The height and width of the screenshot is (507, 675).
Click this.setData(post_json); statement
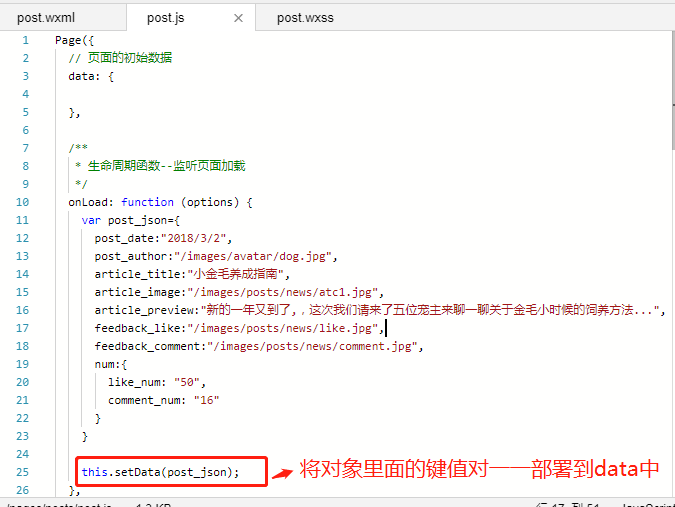coord(160,472)
